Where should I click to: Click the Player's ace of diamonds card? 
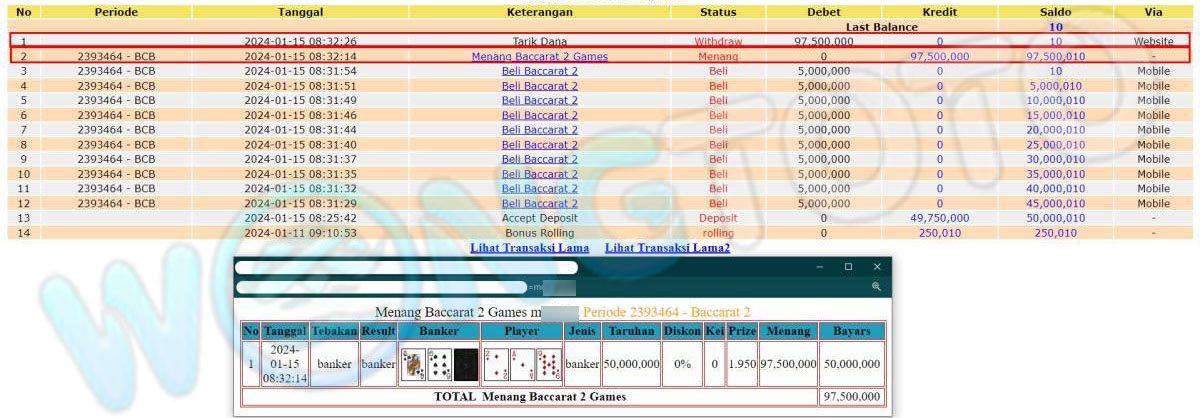[x=522, y=364]
